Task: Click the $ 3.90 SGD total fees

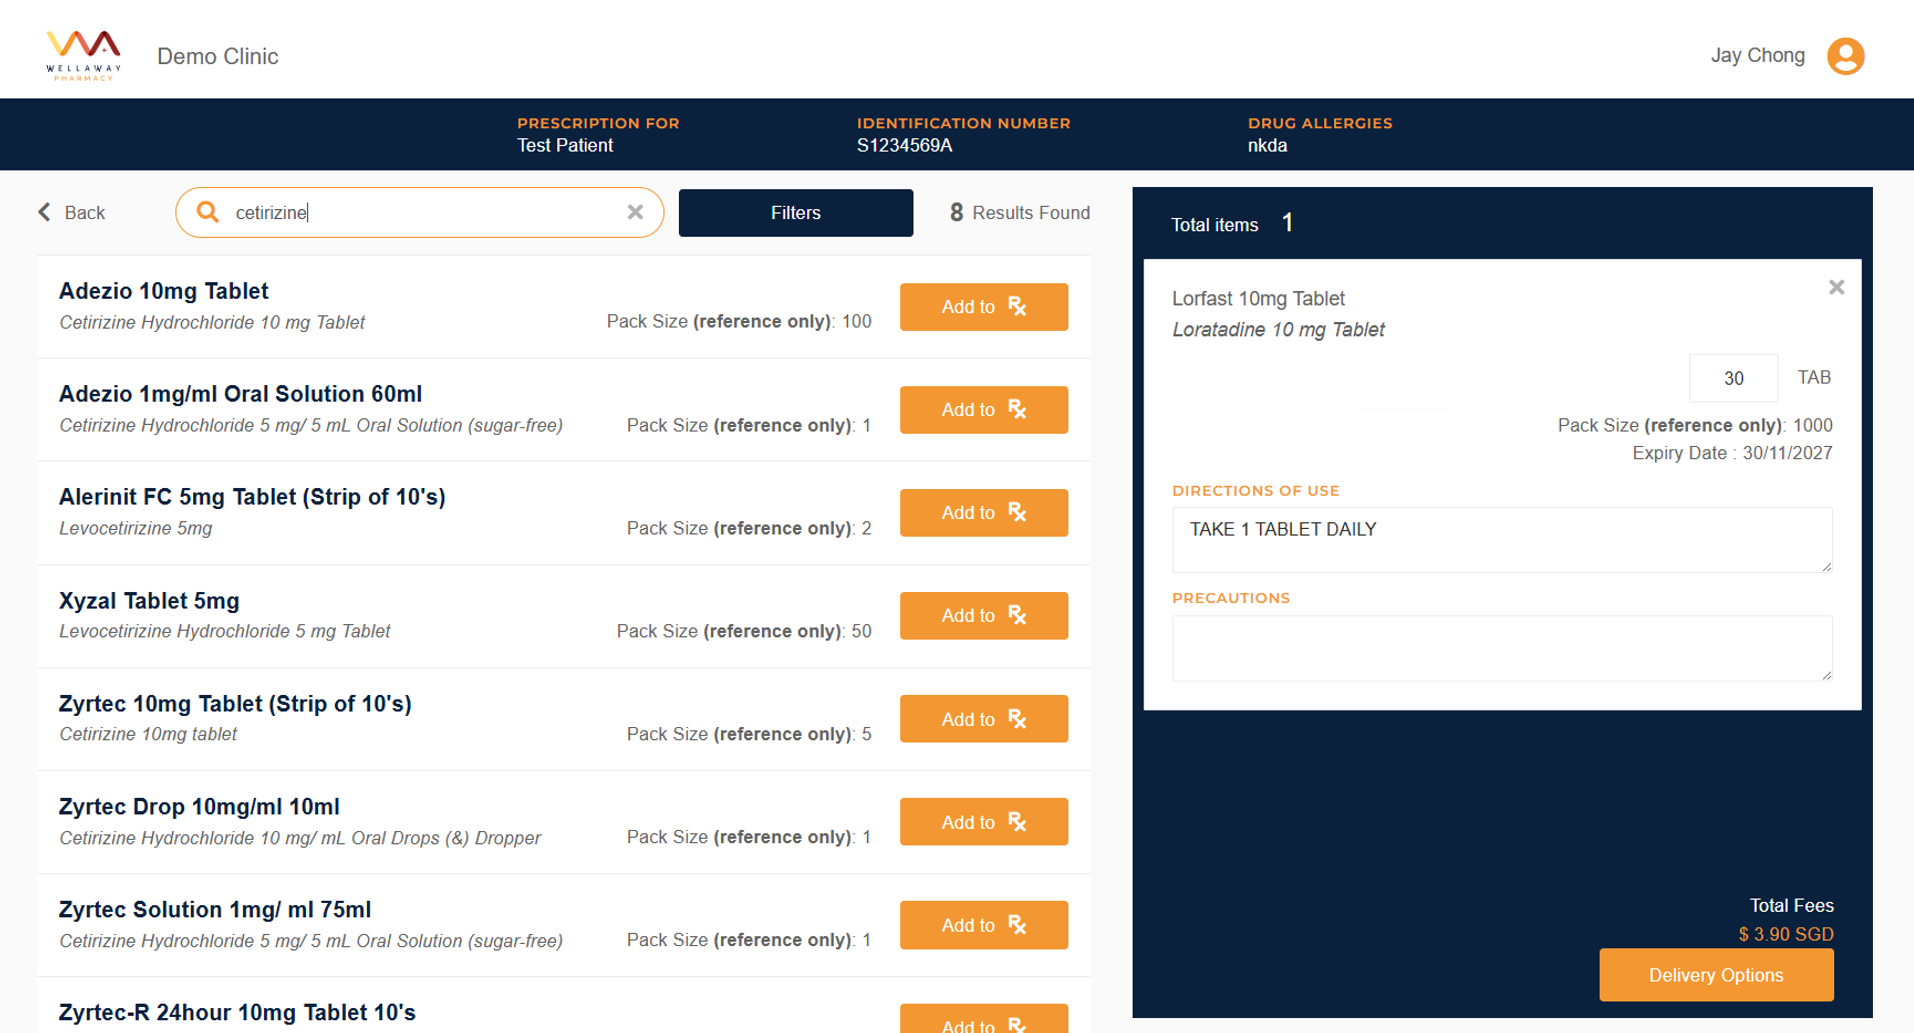Action: click(1786, 934)
